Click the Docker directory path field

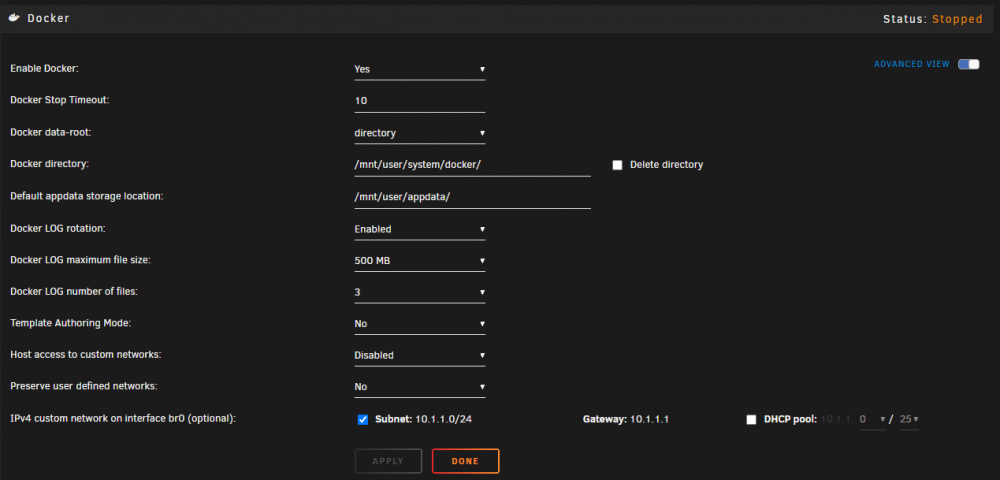[473, 164]
